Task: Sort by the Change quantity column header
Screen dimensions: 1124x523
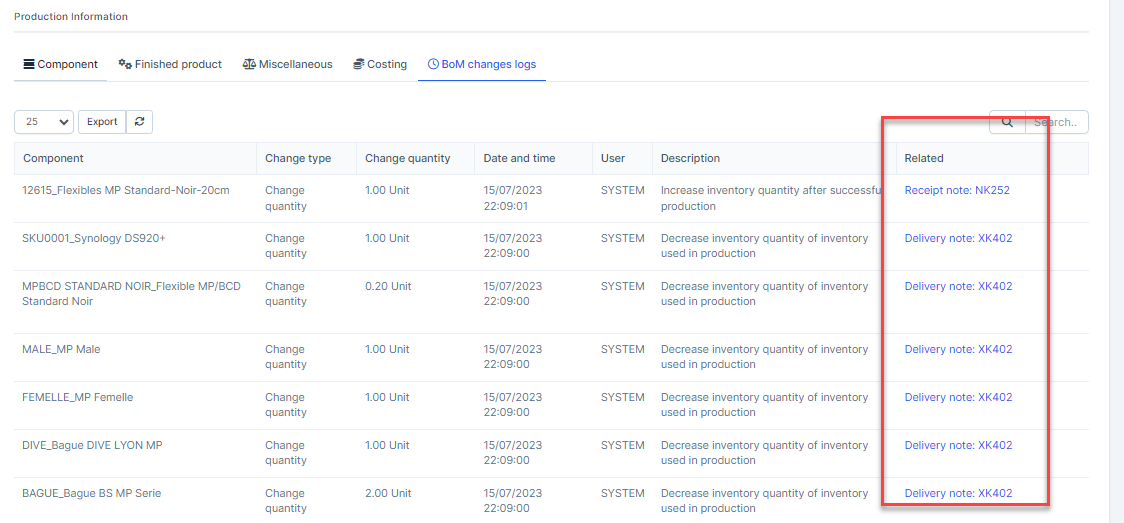Action: point(407,158)
